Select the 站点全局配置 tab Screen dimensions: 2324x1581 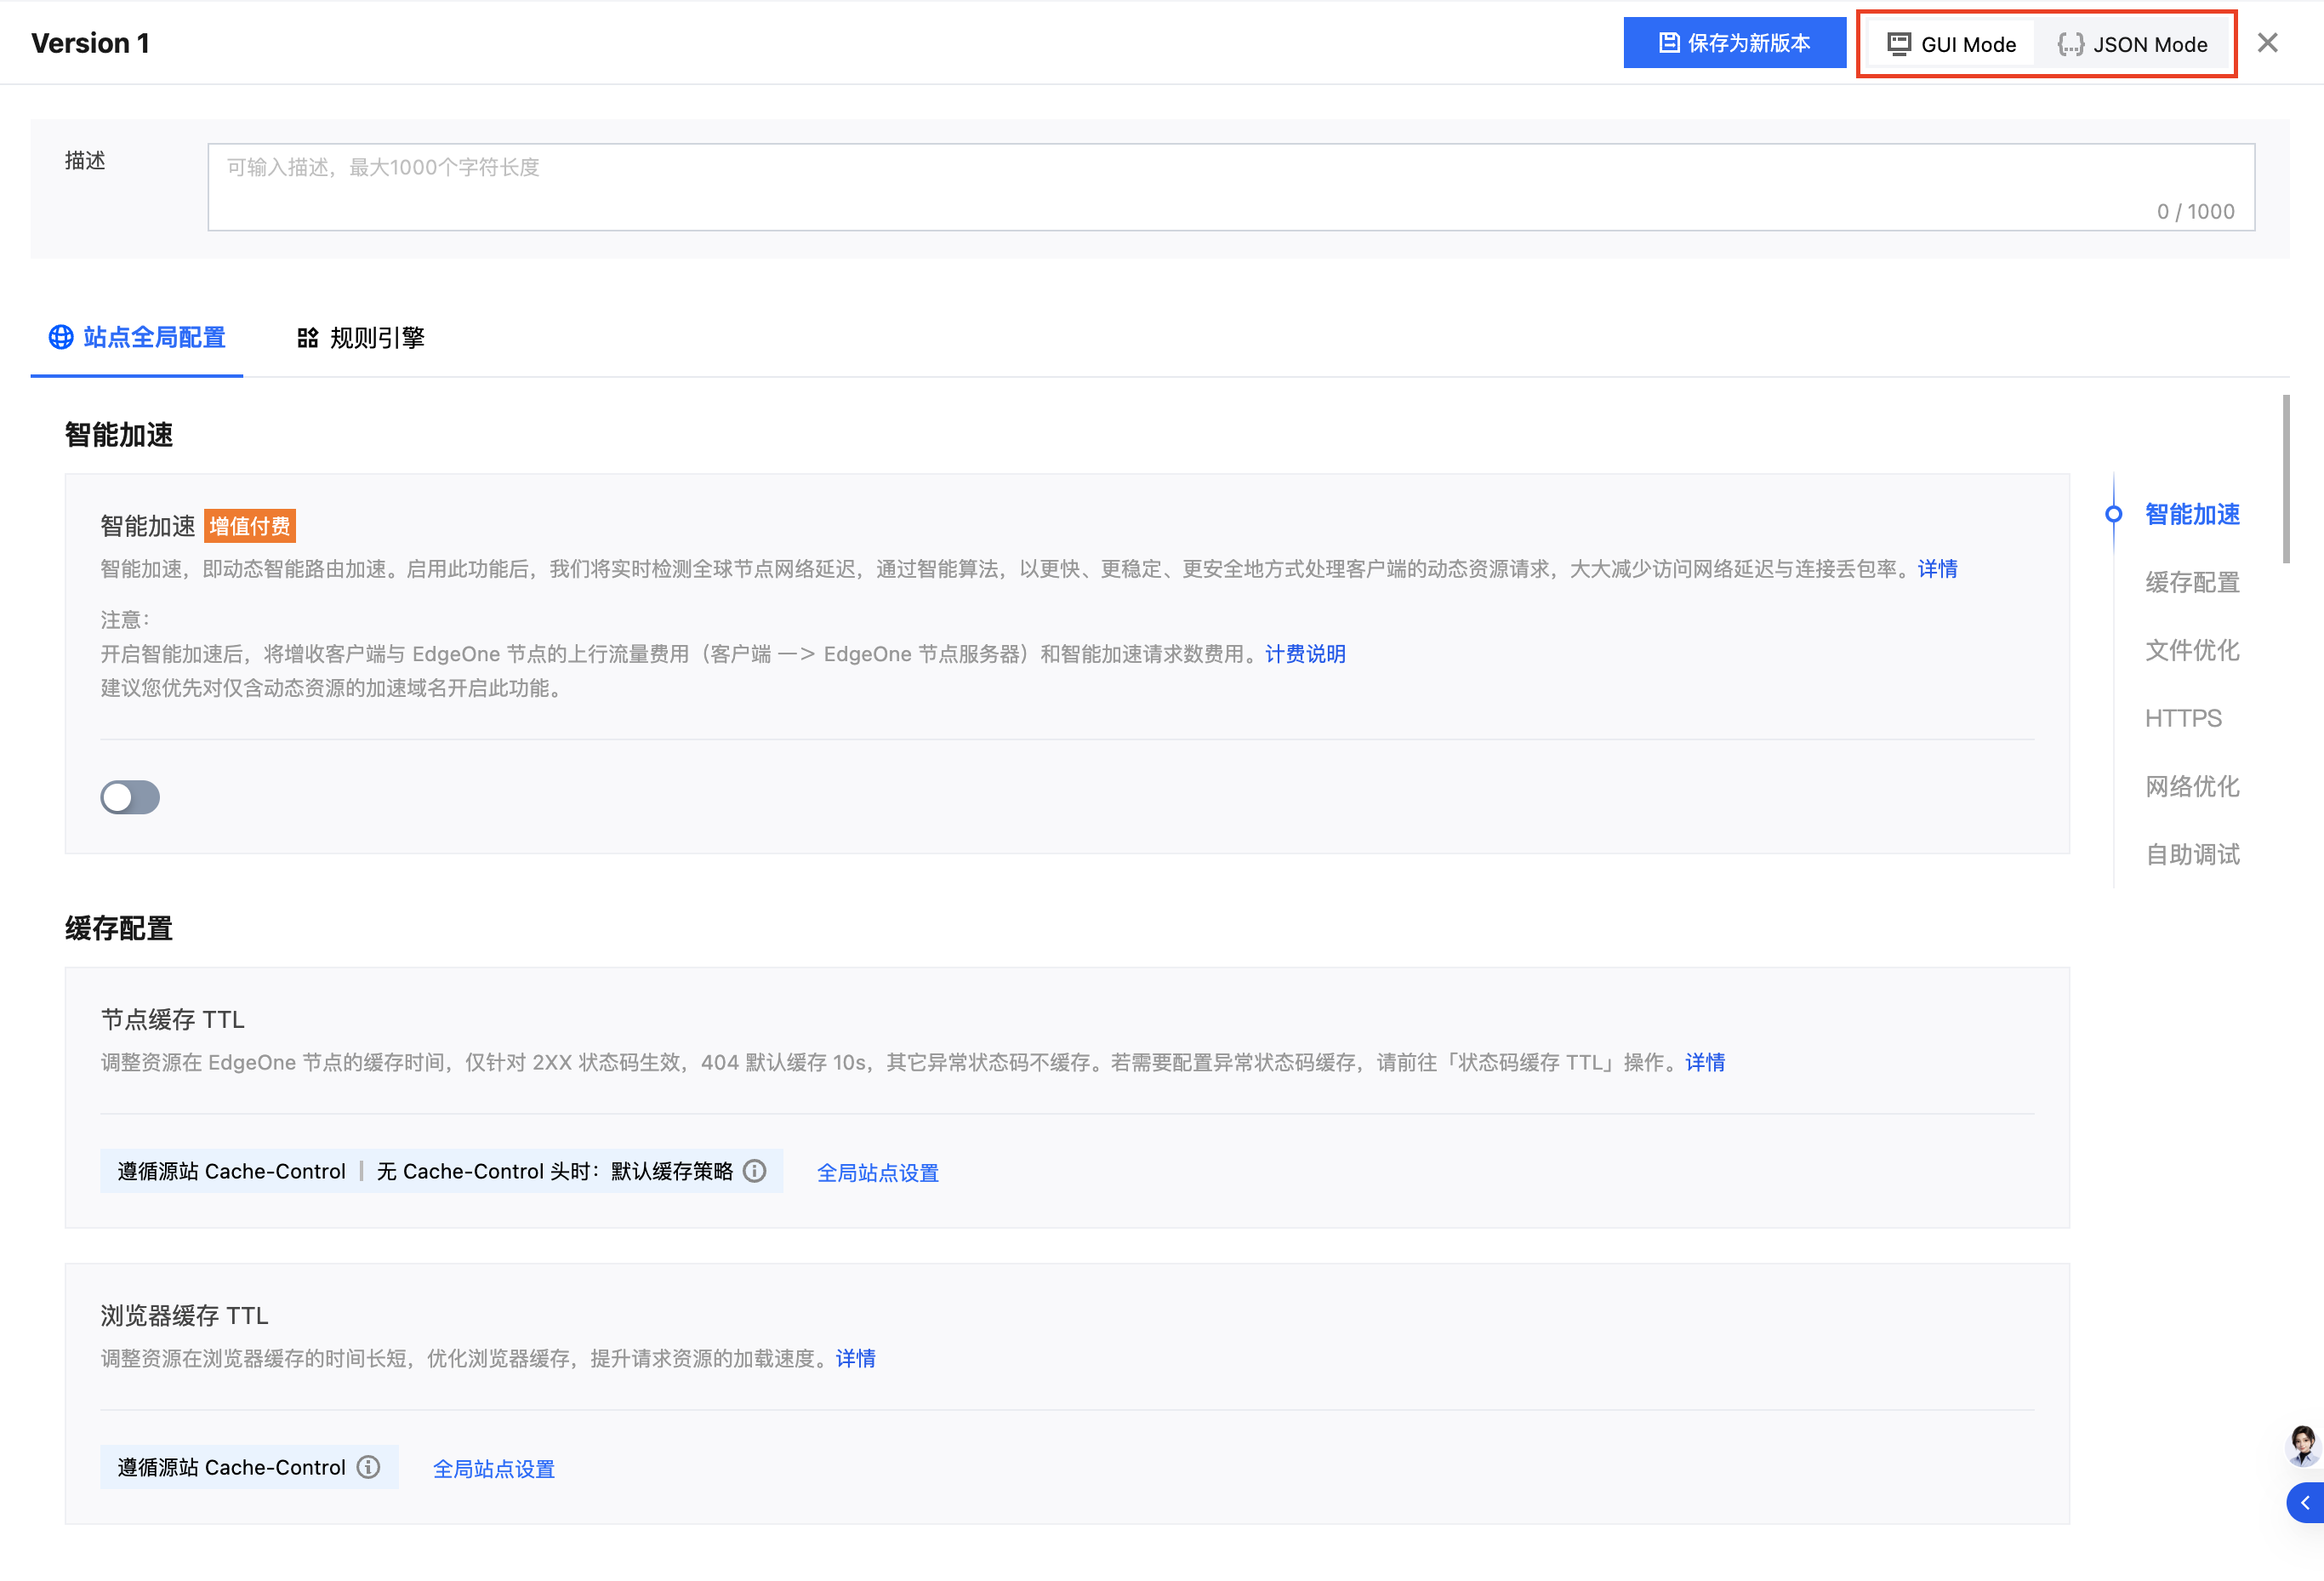137,338
